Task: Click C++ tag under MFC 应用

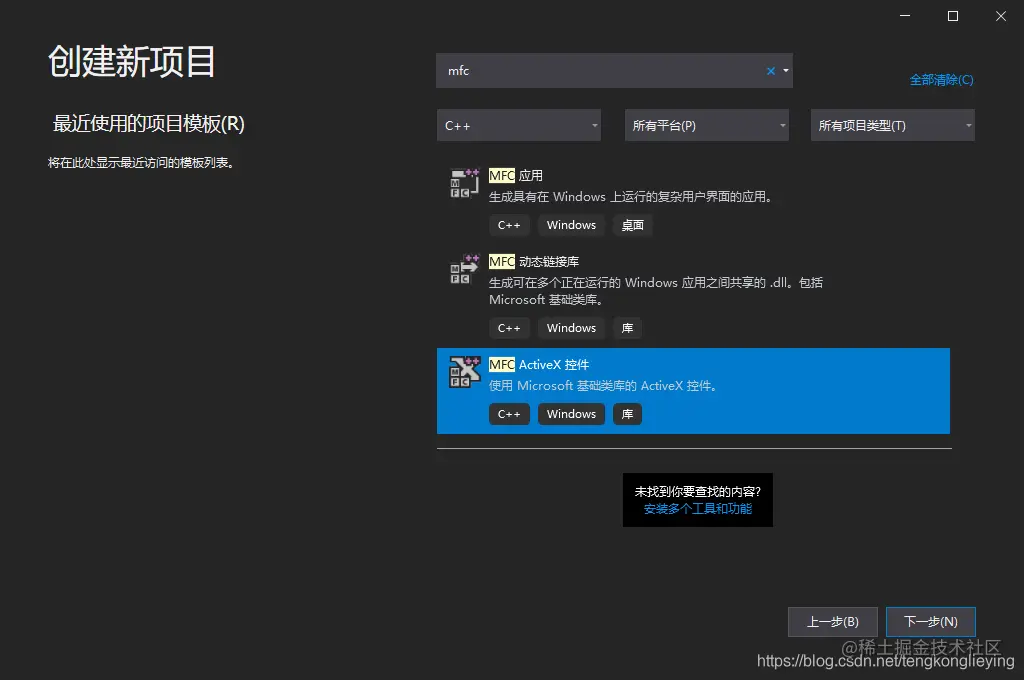Action: (x=509, y=225)
